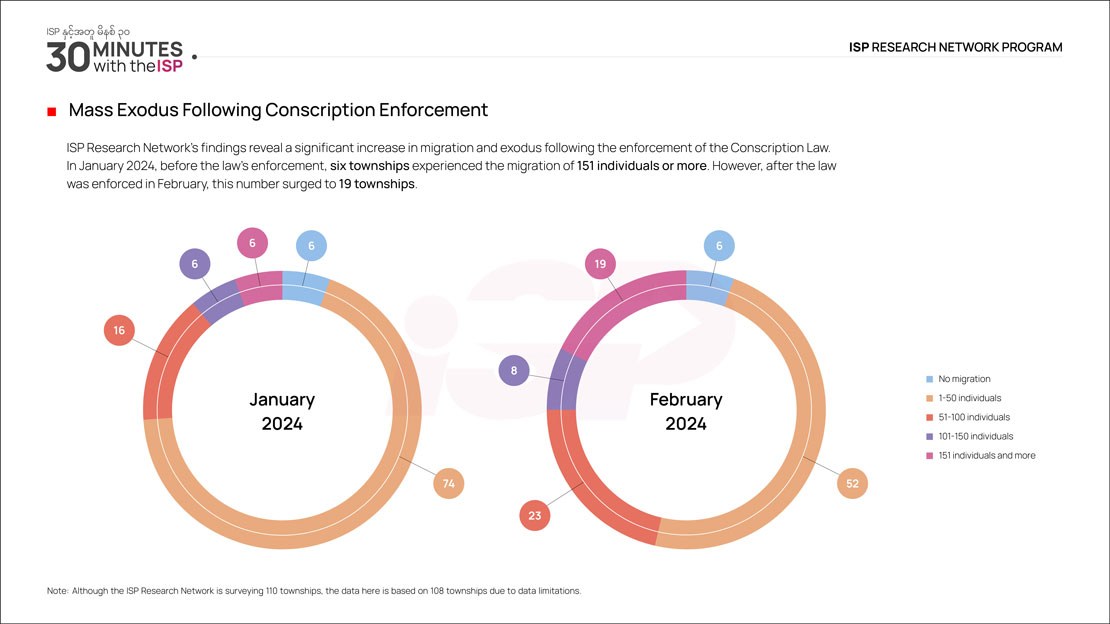Click the orange 52 bubble
This screenshot has height=624, width=1110.
tap(852, 484)
